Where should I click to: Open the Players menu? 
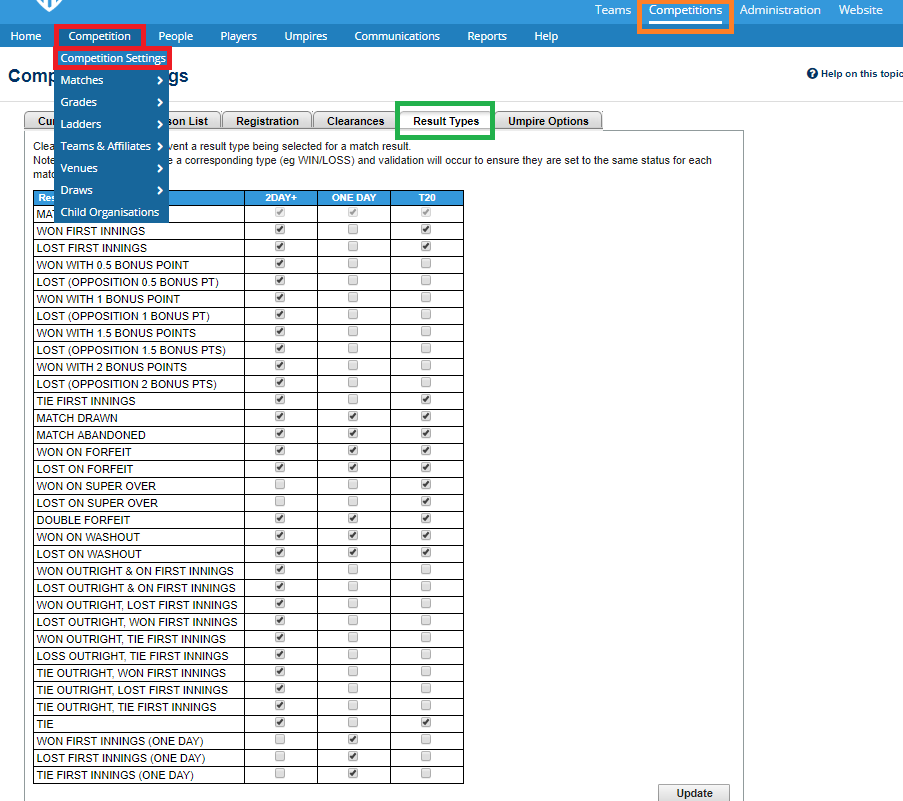(238, 36)
